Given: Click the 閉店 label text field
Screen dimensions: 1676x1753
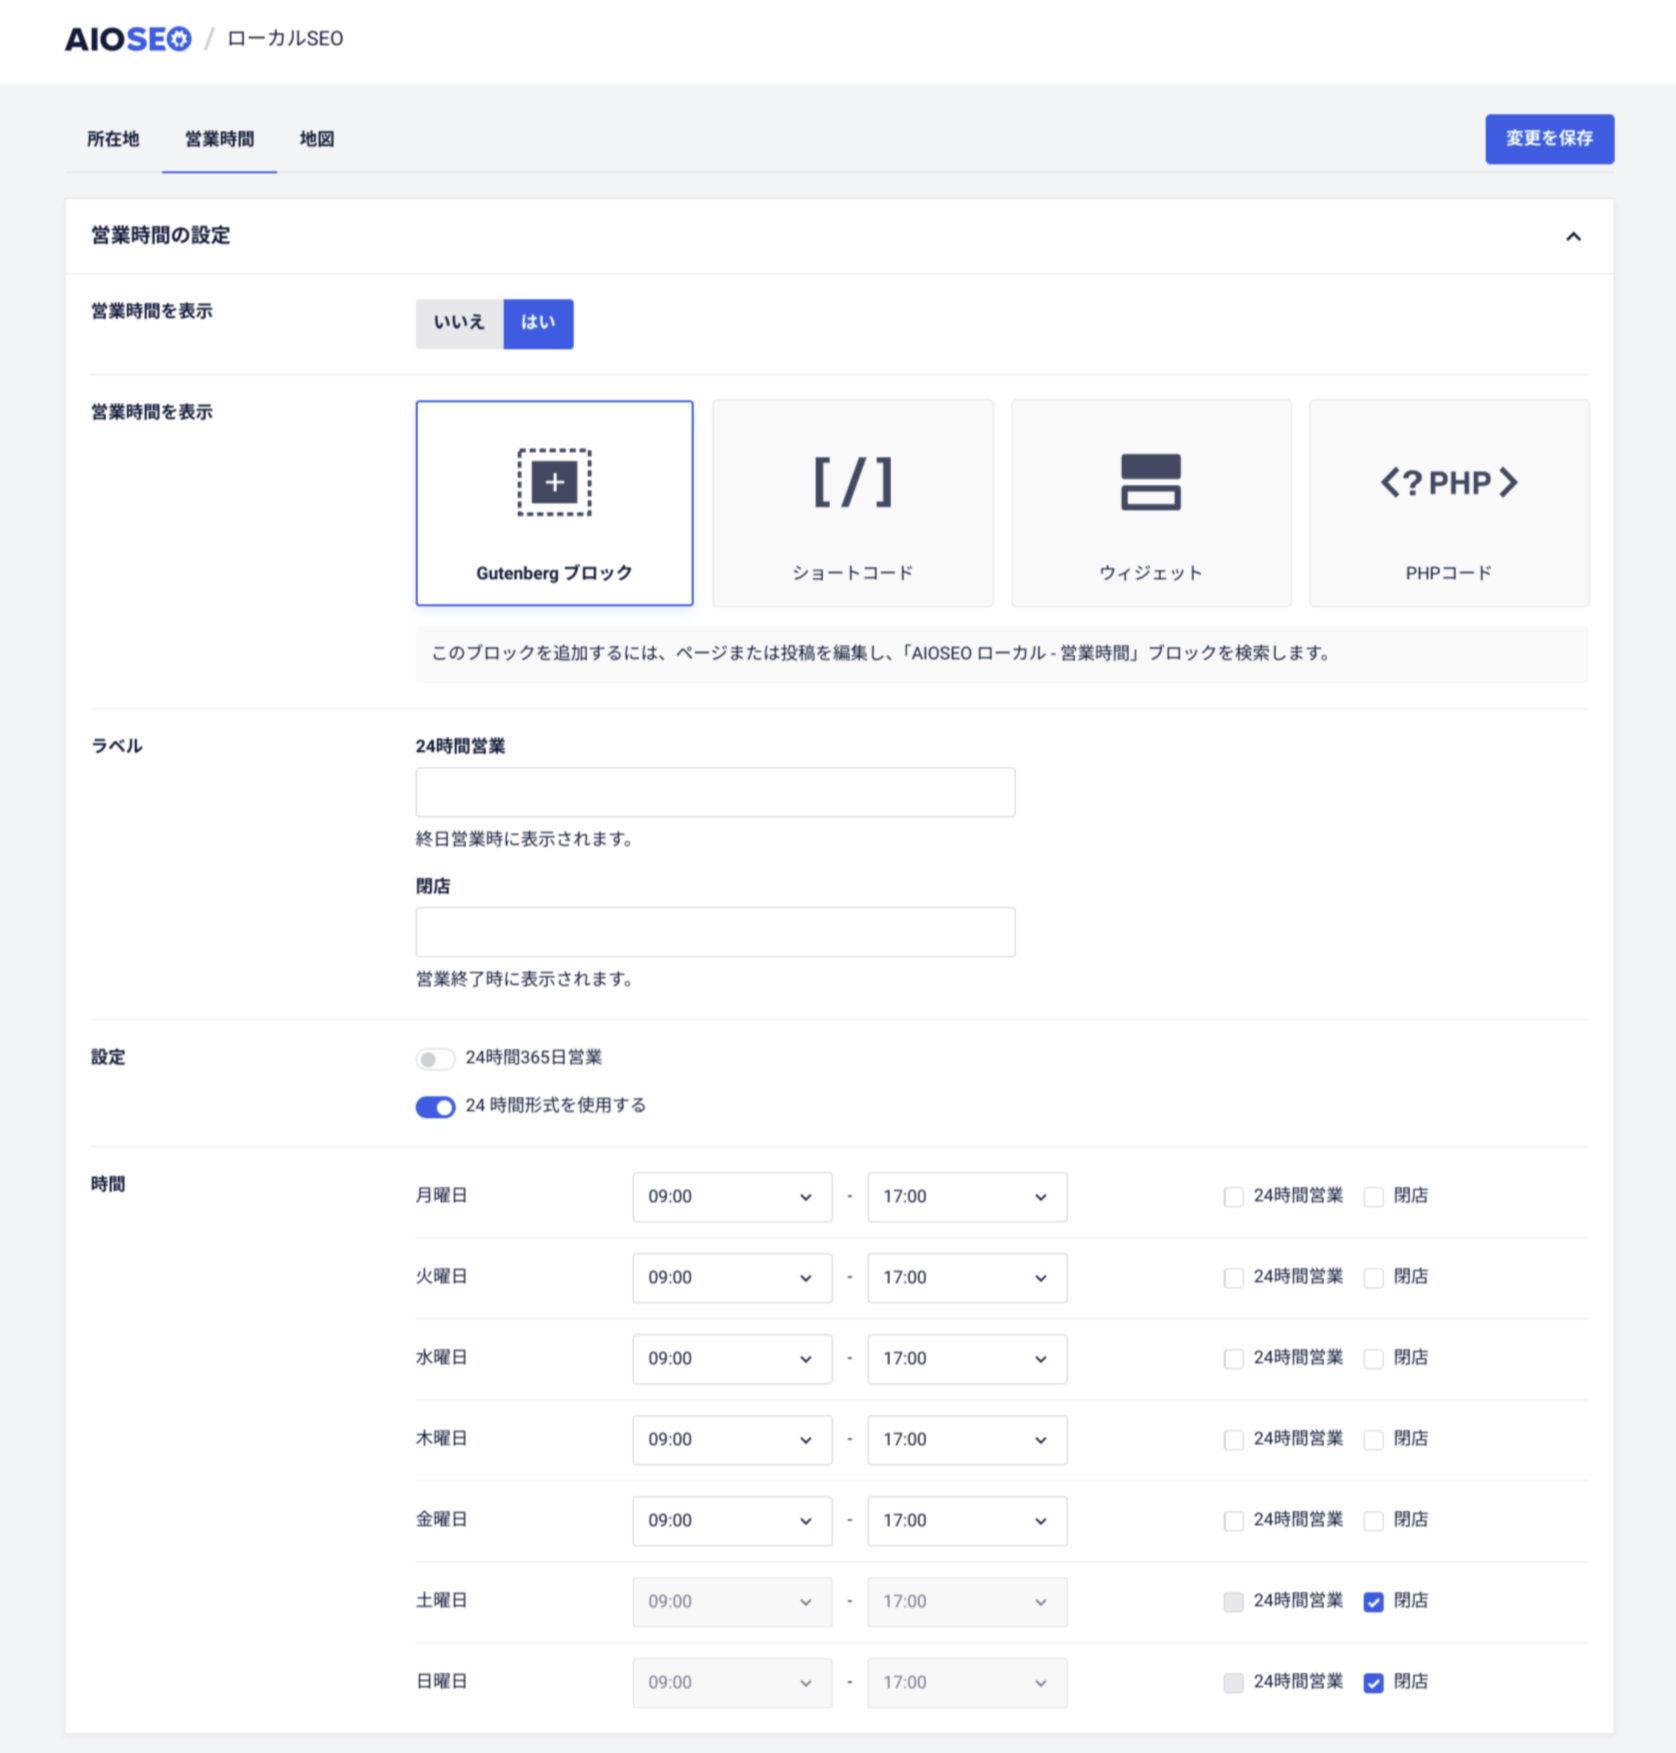Looking at the screenshot, I should (x=715, y=932).
